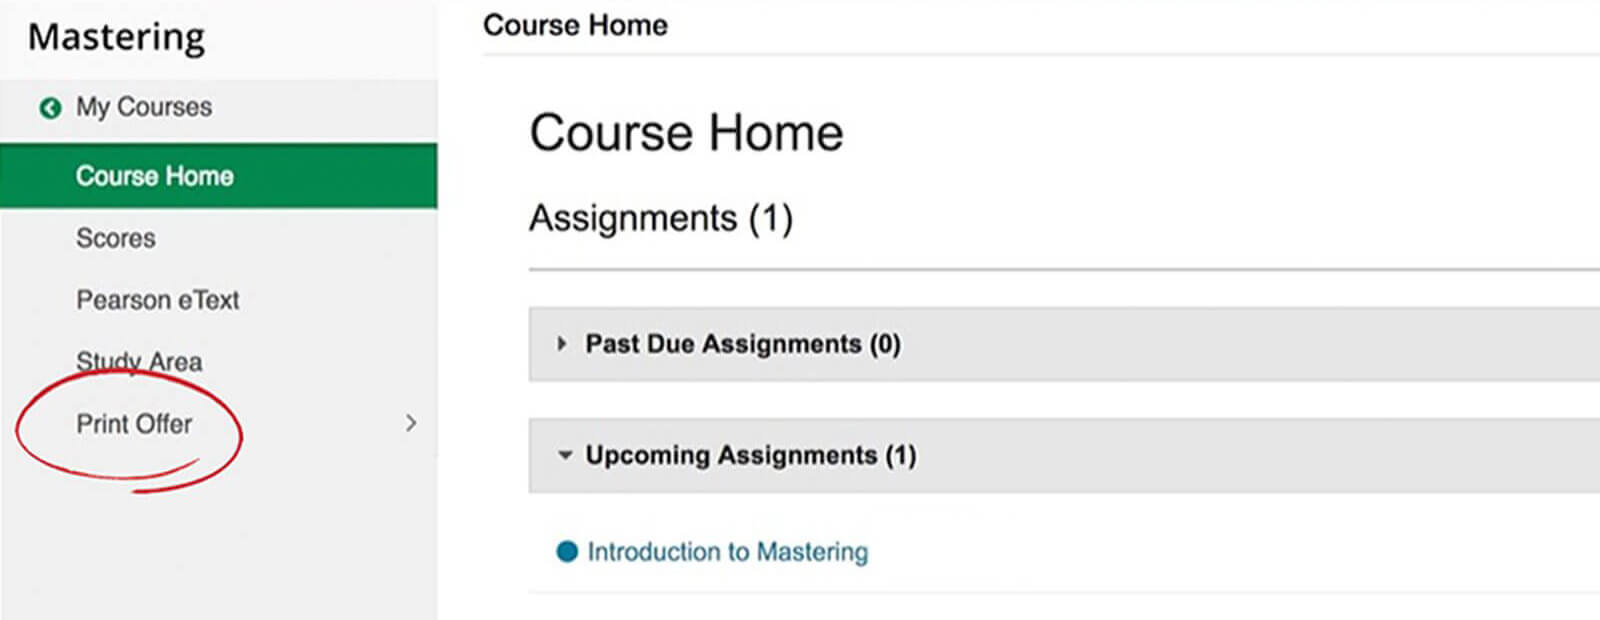Click the Mastering title in the sidebar
The image size is (1600, 620).
[116, 37]
